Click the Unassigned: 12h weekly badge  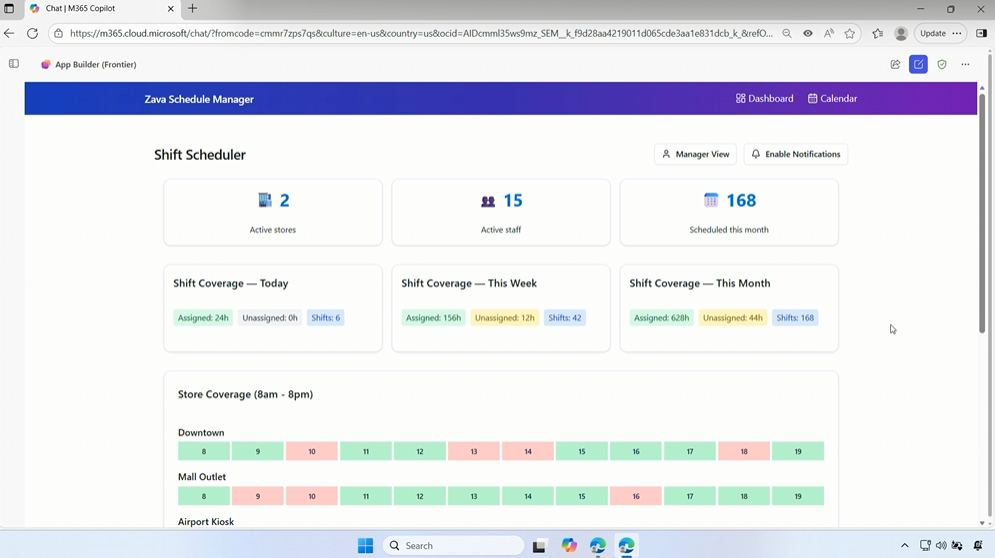[x=504, y=318]
